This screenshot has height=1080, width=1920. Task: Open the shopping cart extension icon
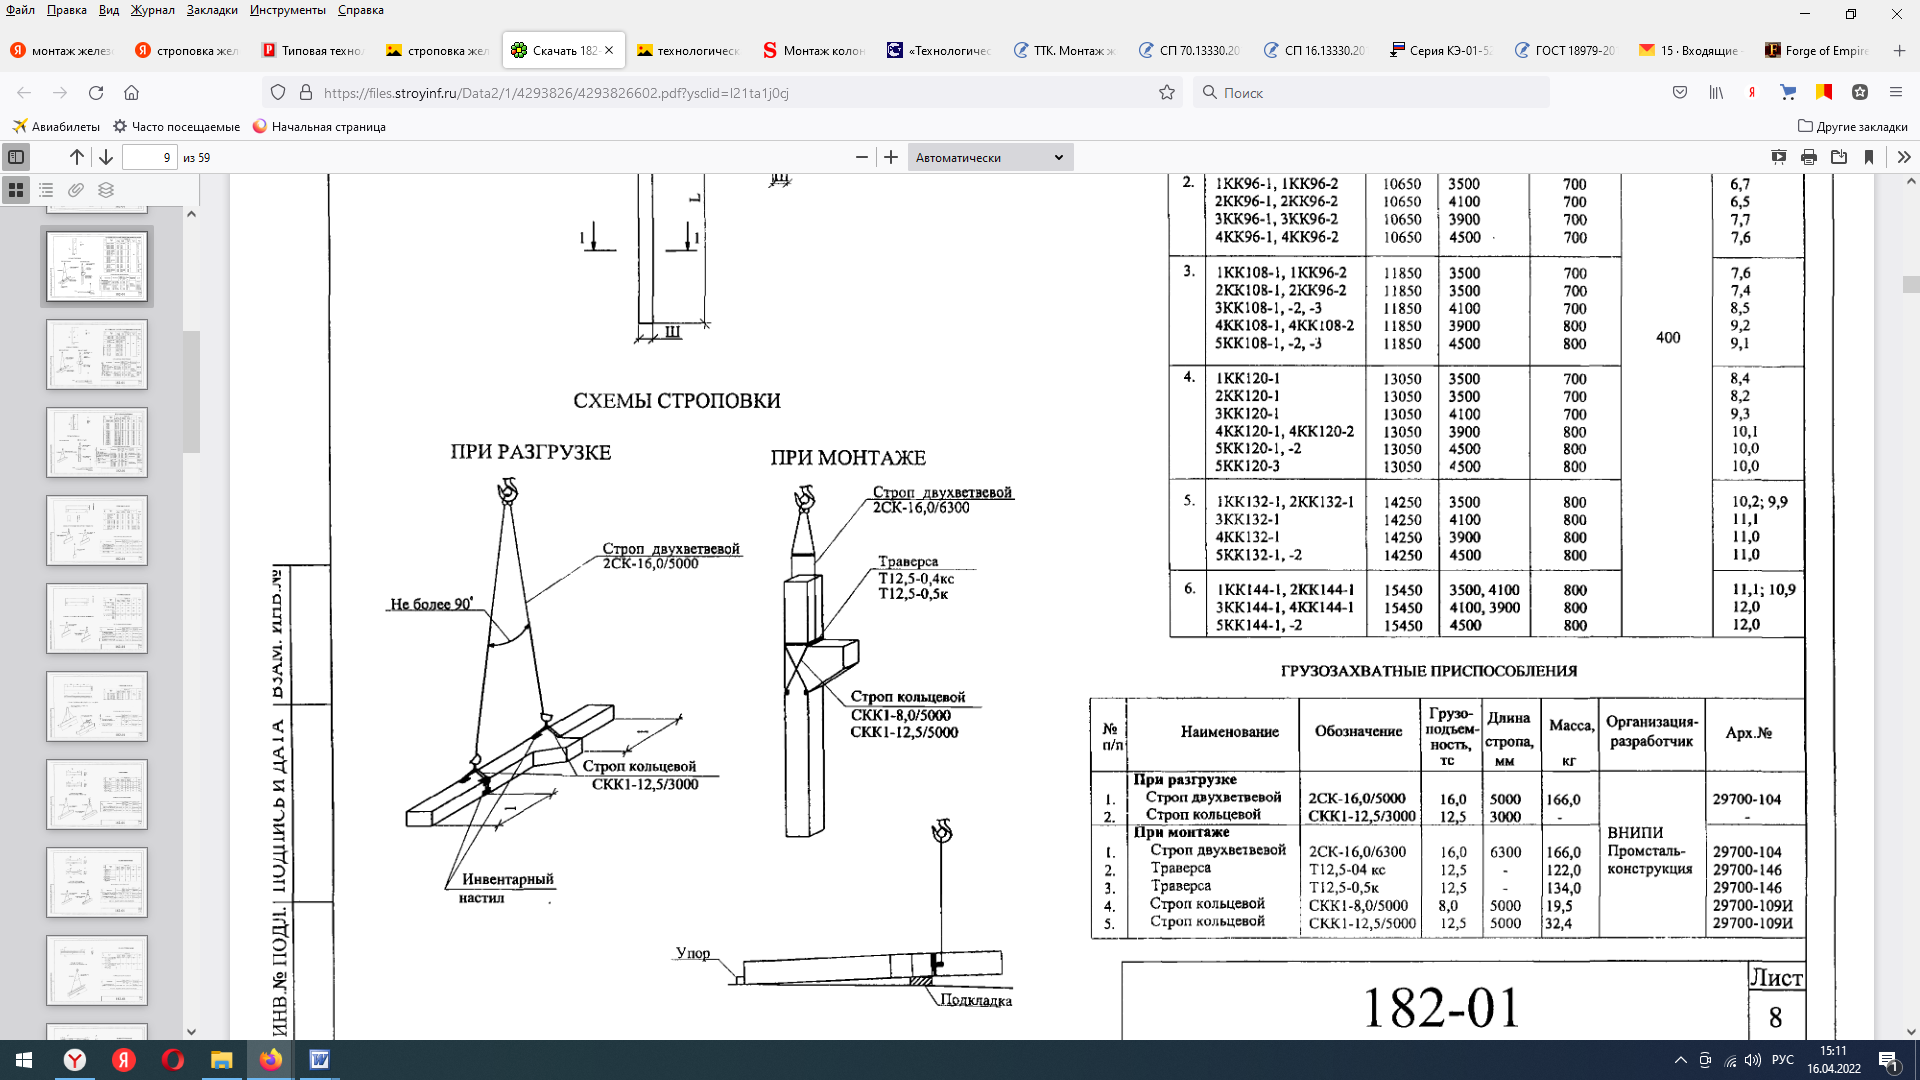click(x=1788, y=92)
